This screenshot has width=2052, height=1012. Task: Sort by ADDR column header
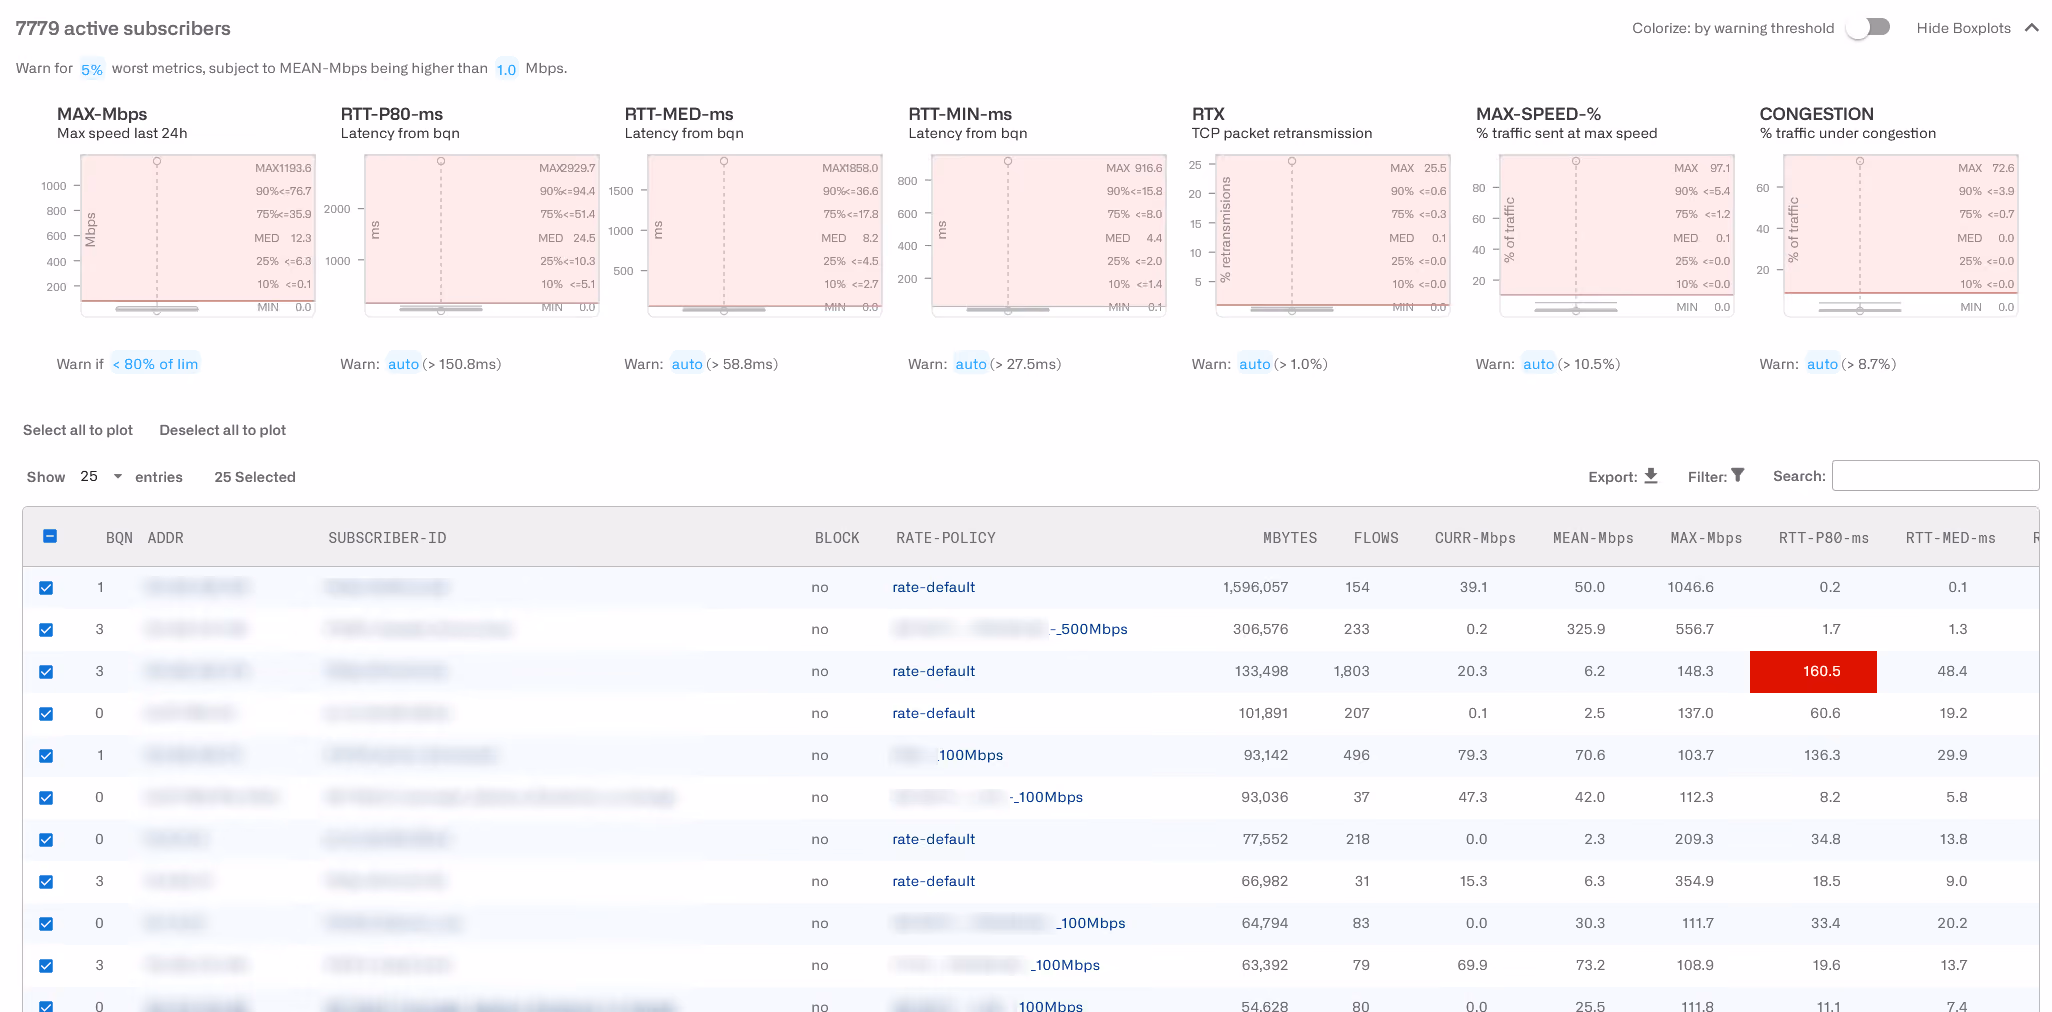(166, 538)
